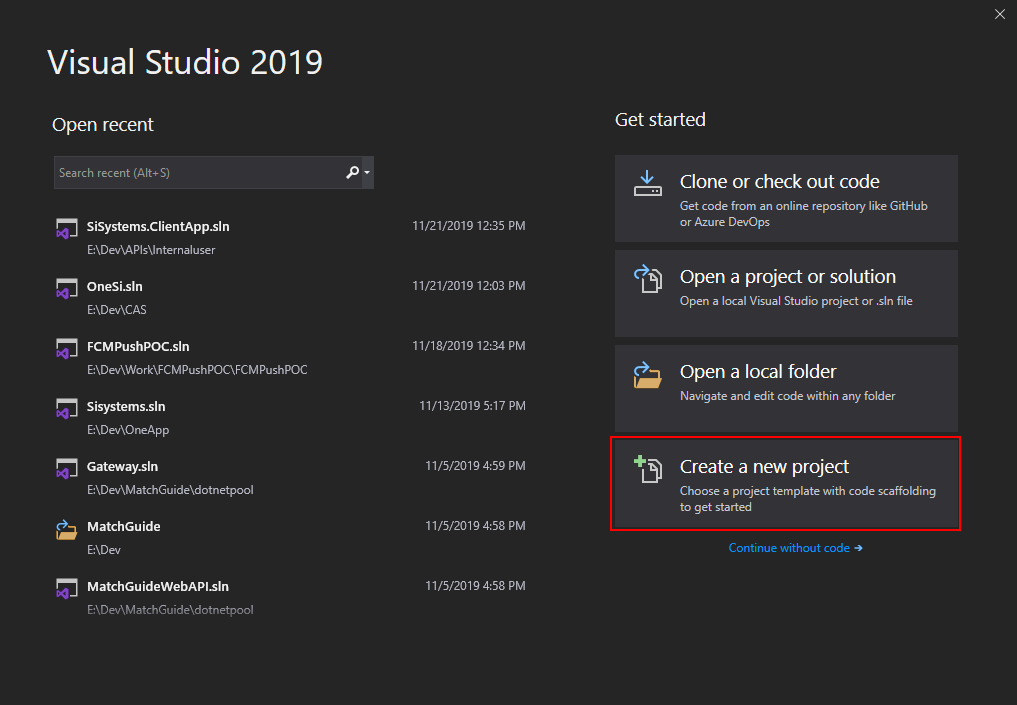Click the Open a local folder icon

pyautogui.click(x=647, y=374)
